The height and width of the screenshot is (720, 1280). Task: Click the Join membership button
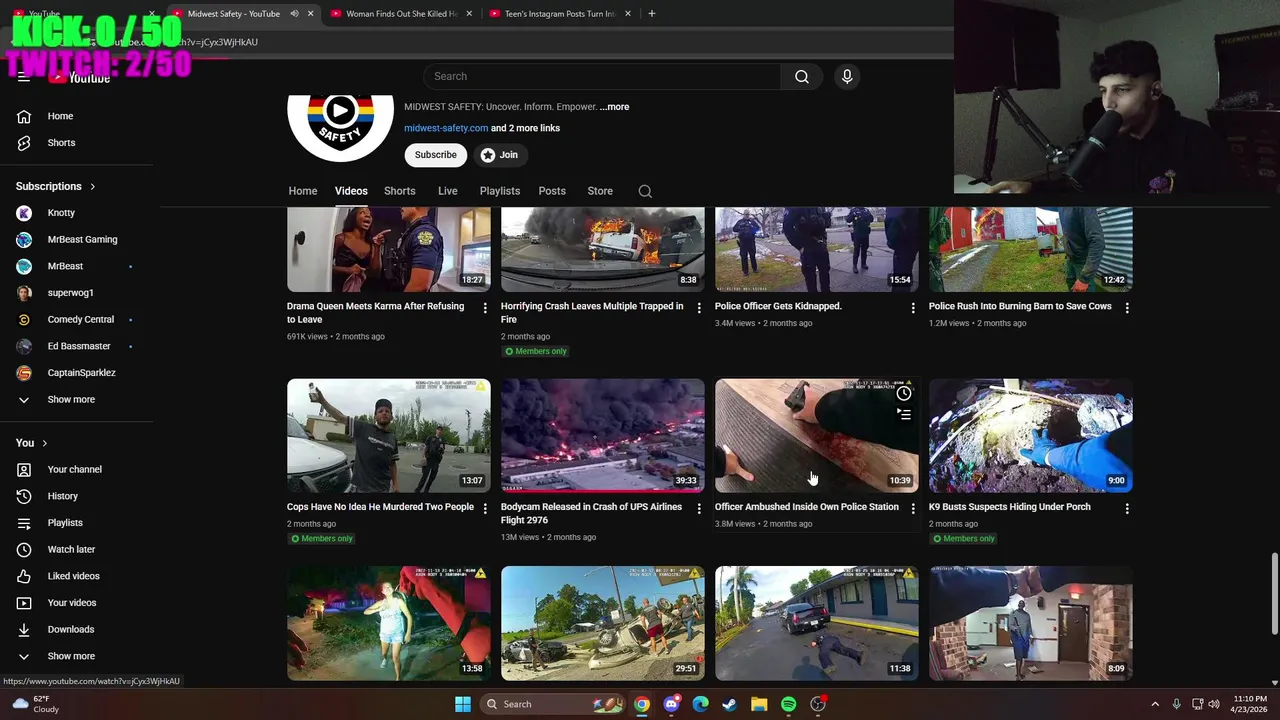coord(499,155)
